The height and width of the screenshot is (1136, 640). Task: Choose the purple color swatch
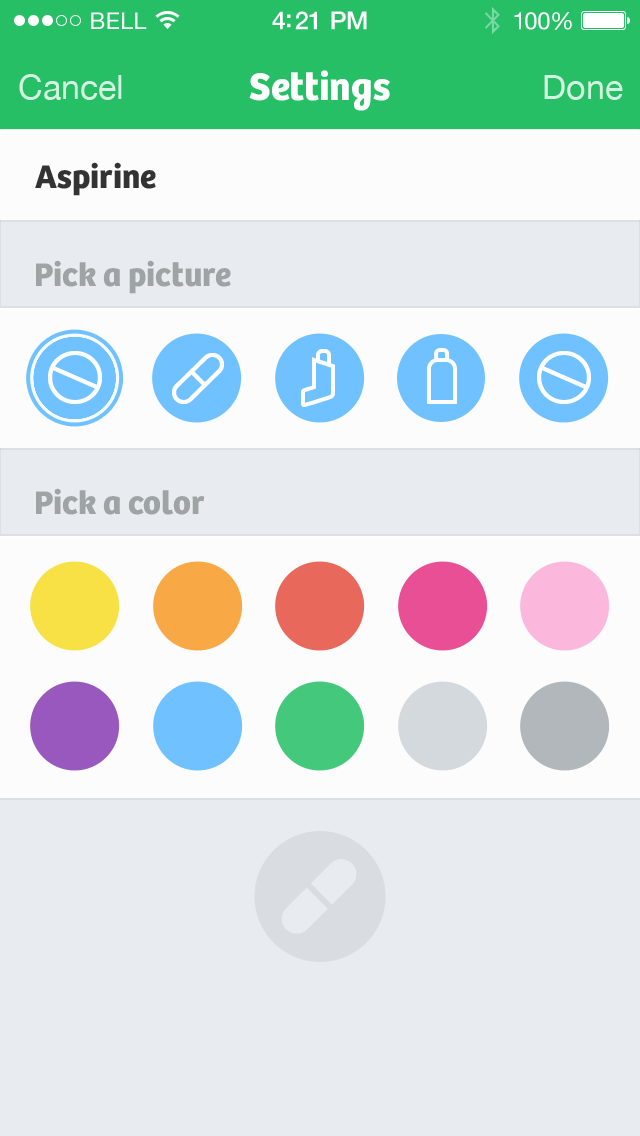pos(75,726)
